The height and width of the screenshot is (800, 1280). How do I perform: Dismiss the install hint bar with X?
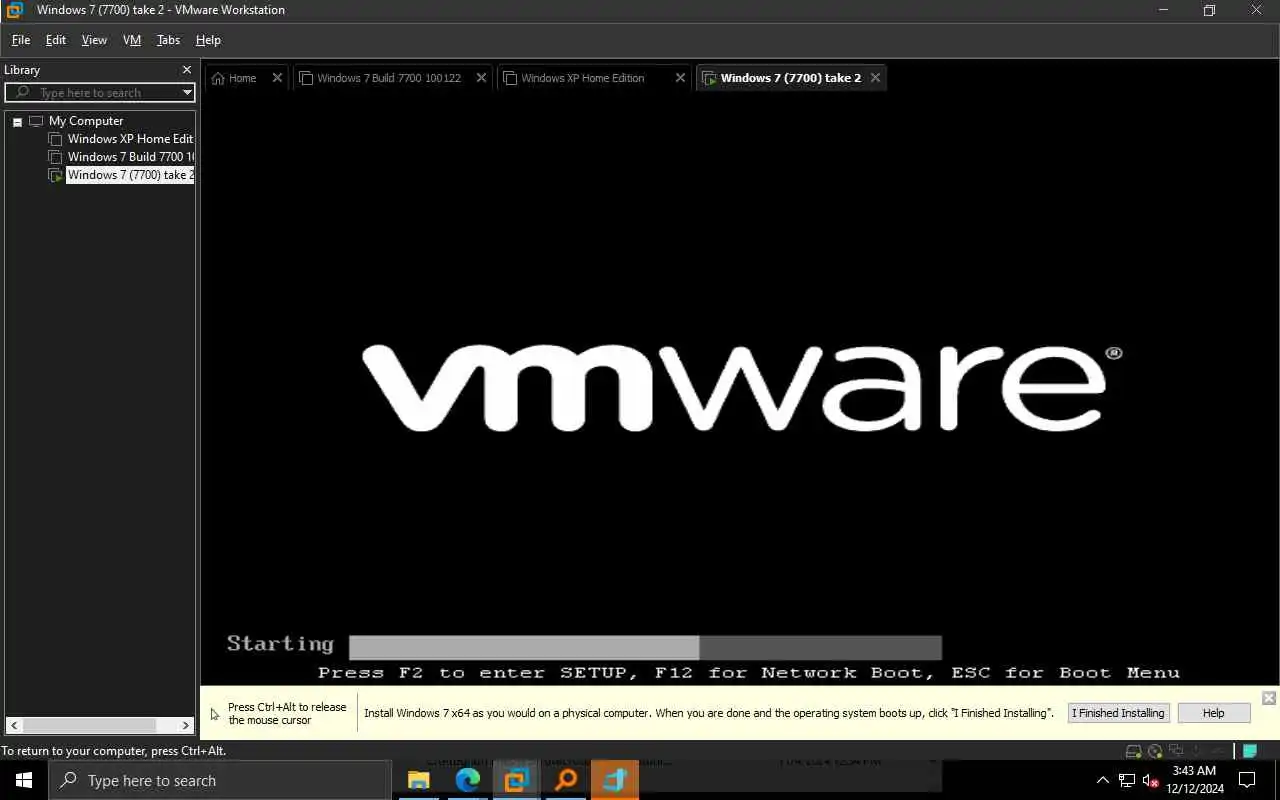(1268, 698)
